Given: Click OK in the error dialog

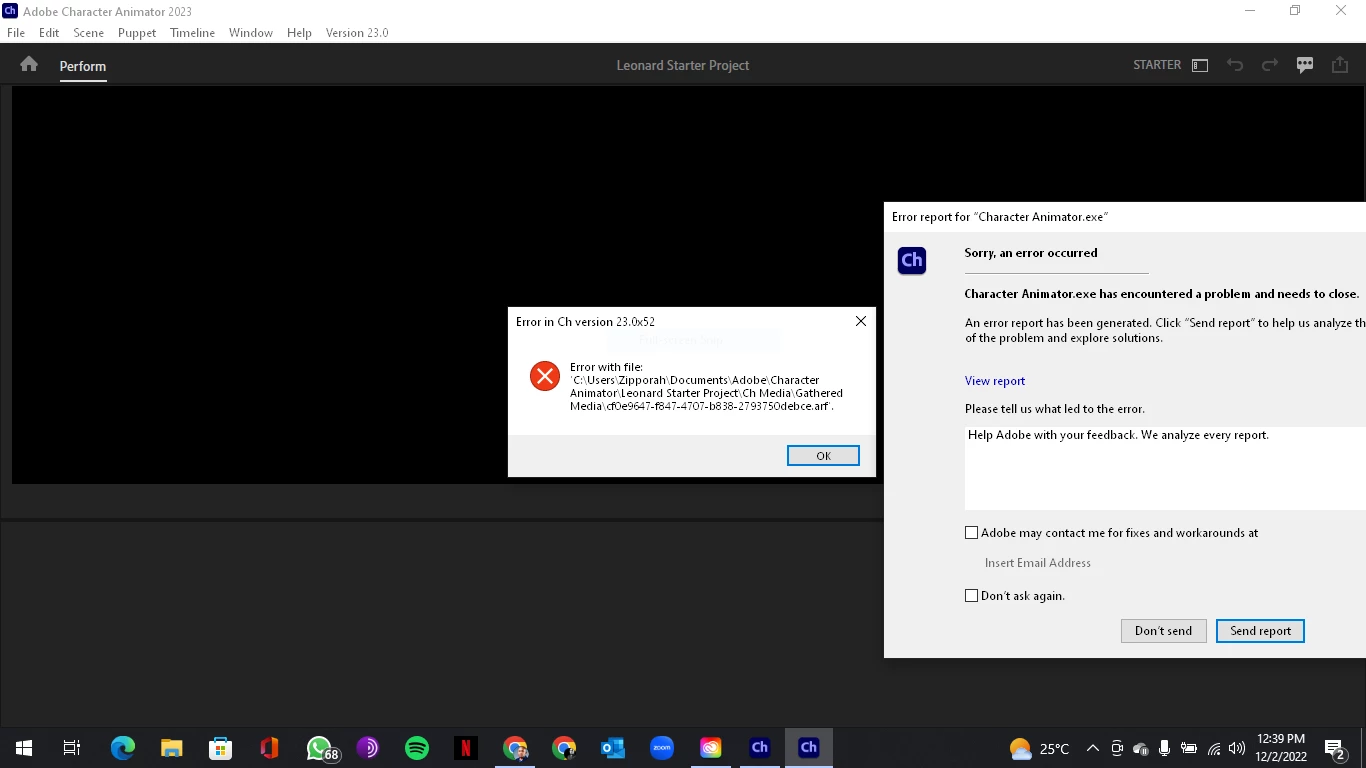Looking at the screenshot, I should (x=823, y=456).
